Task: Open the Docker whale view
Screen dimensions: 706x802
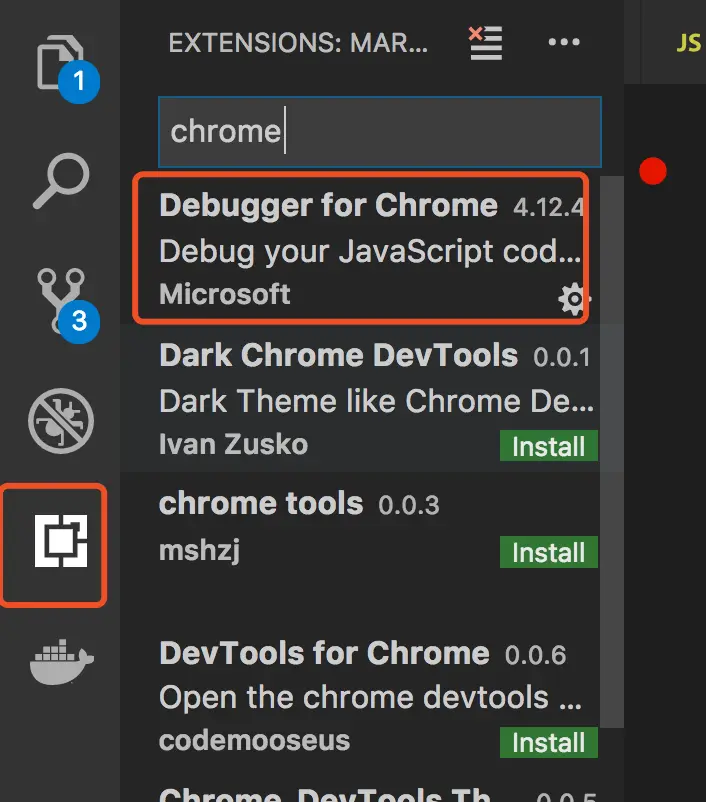Action: pyautogui.click(x=61, y=661)
